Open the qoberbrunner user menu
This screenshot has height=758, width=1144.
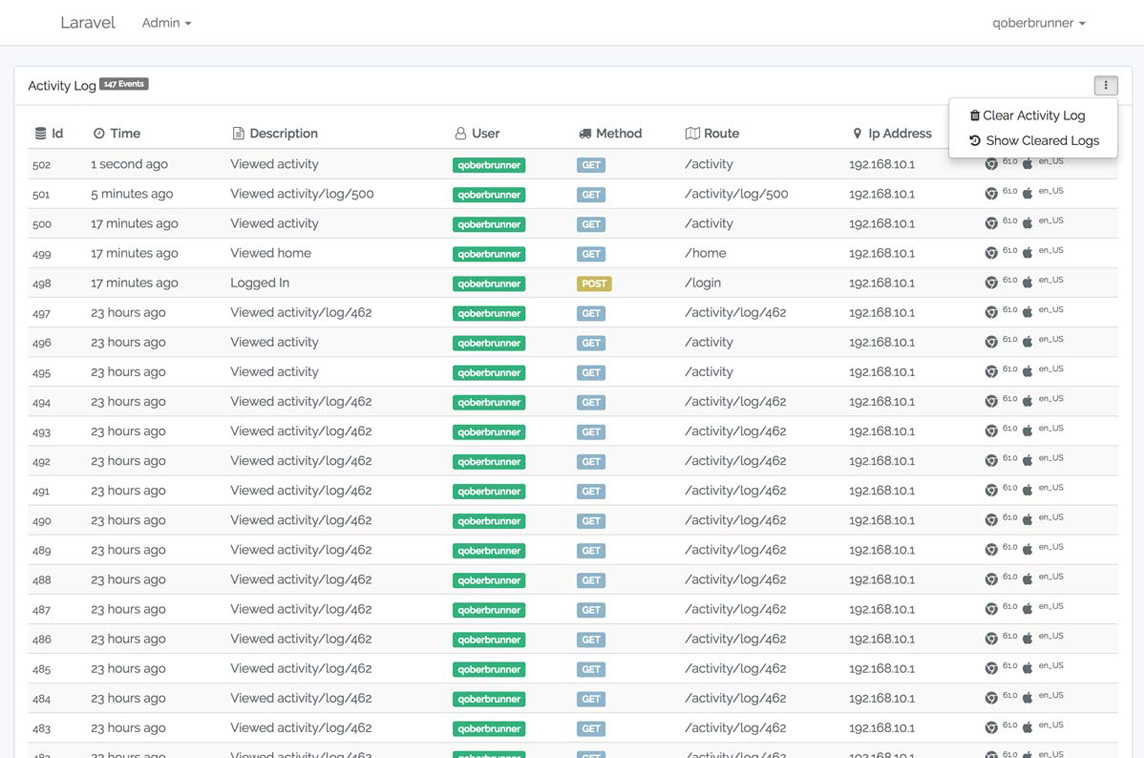click(1038, 23)
